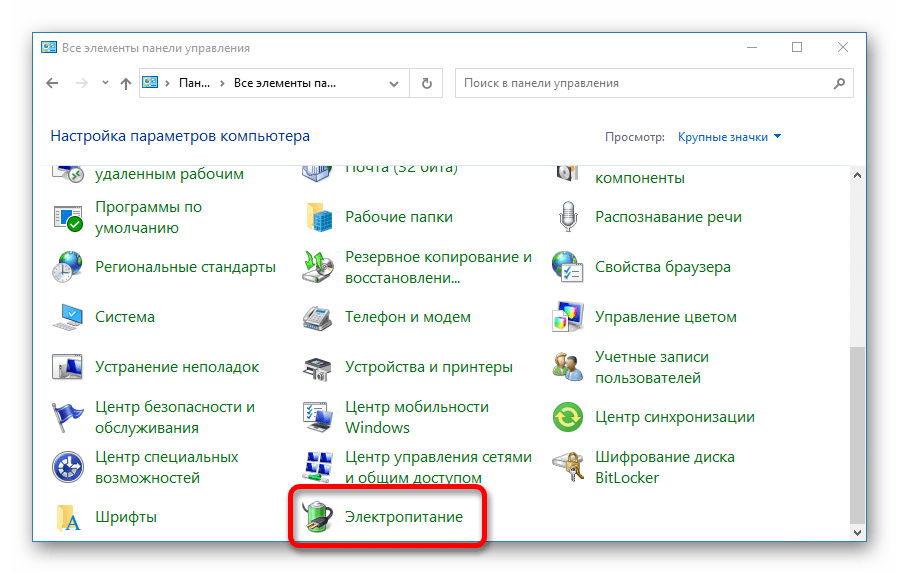This screenshot has width=899, height=574.
Task: Select the 'Все элементы па...' breadcrumb segment
Action: click(284, 84)
